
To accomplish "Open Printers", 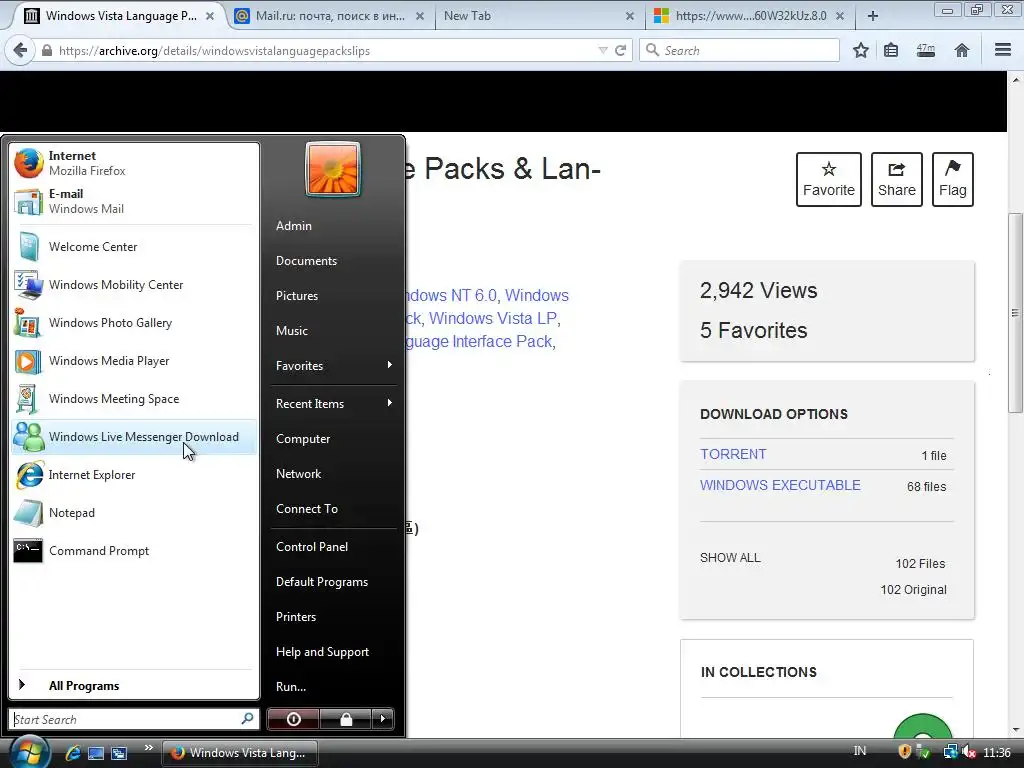I will click(333, 616).
